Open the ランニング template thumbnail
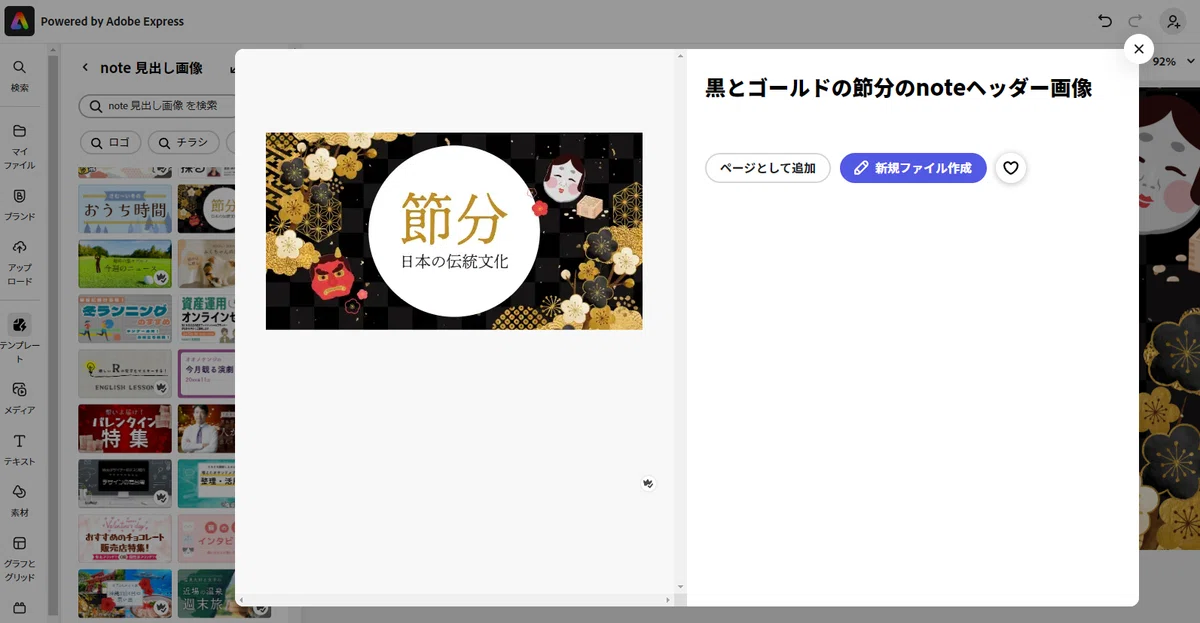The image size is (1200, 623). tap(125, 319)
